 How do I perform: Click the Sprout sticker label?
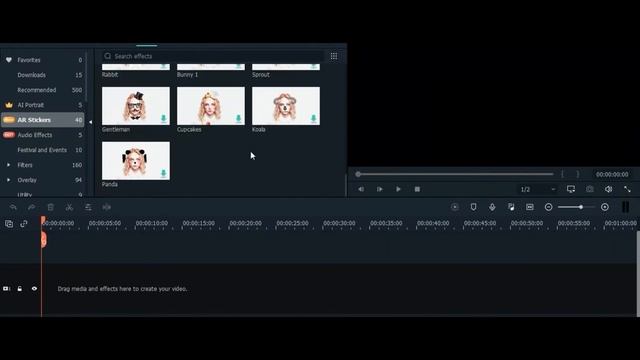pos(261,75)
